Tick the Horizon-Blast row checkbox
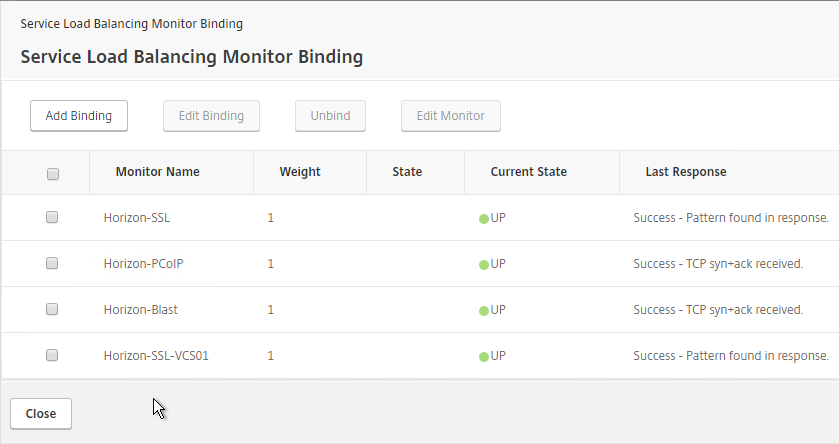This screenshot has width=839, height=444. click(x=52, y=309)
